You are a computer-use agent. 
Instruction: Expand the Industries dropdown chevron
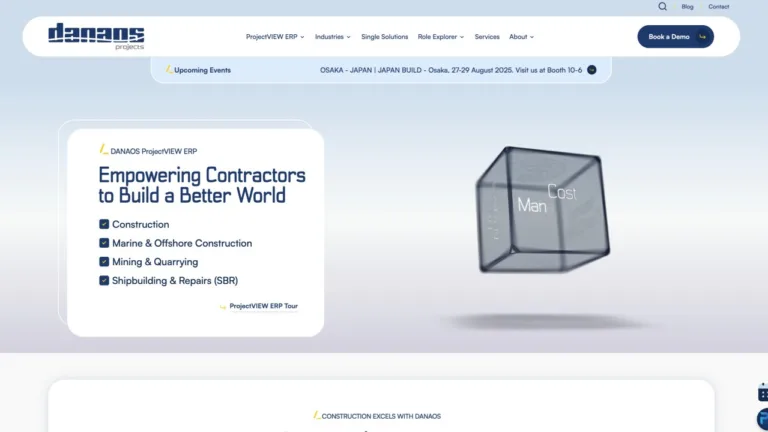[349, 37]
